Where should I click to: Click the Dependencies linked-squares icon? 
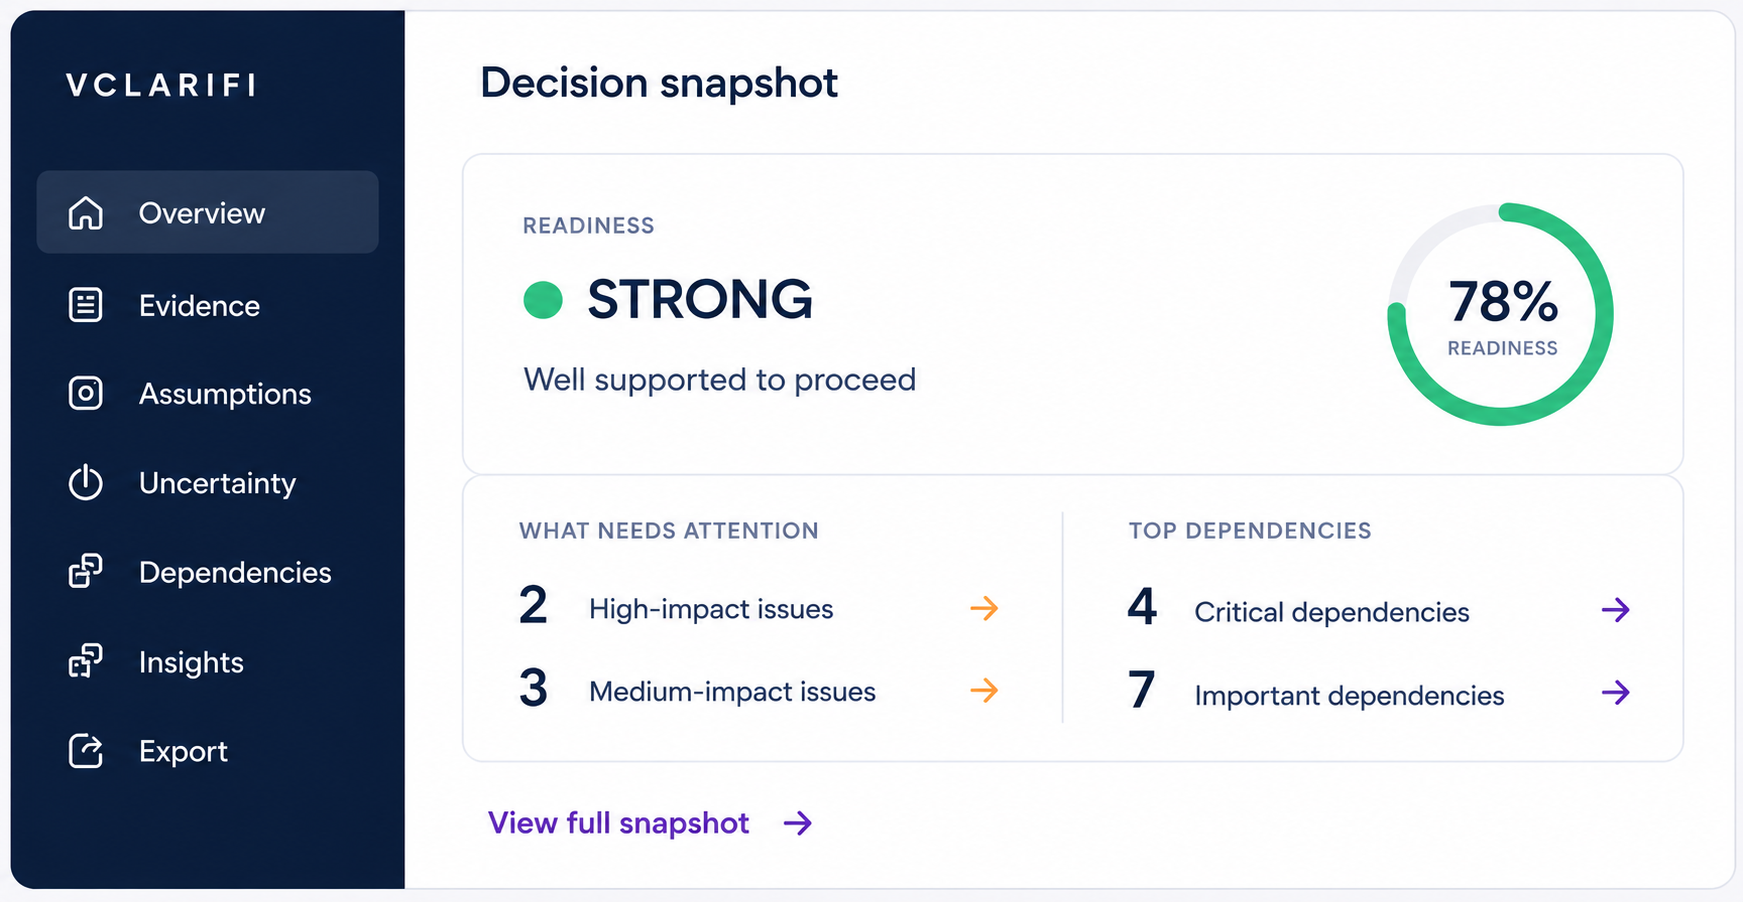[x=86, y=572]
